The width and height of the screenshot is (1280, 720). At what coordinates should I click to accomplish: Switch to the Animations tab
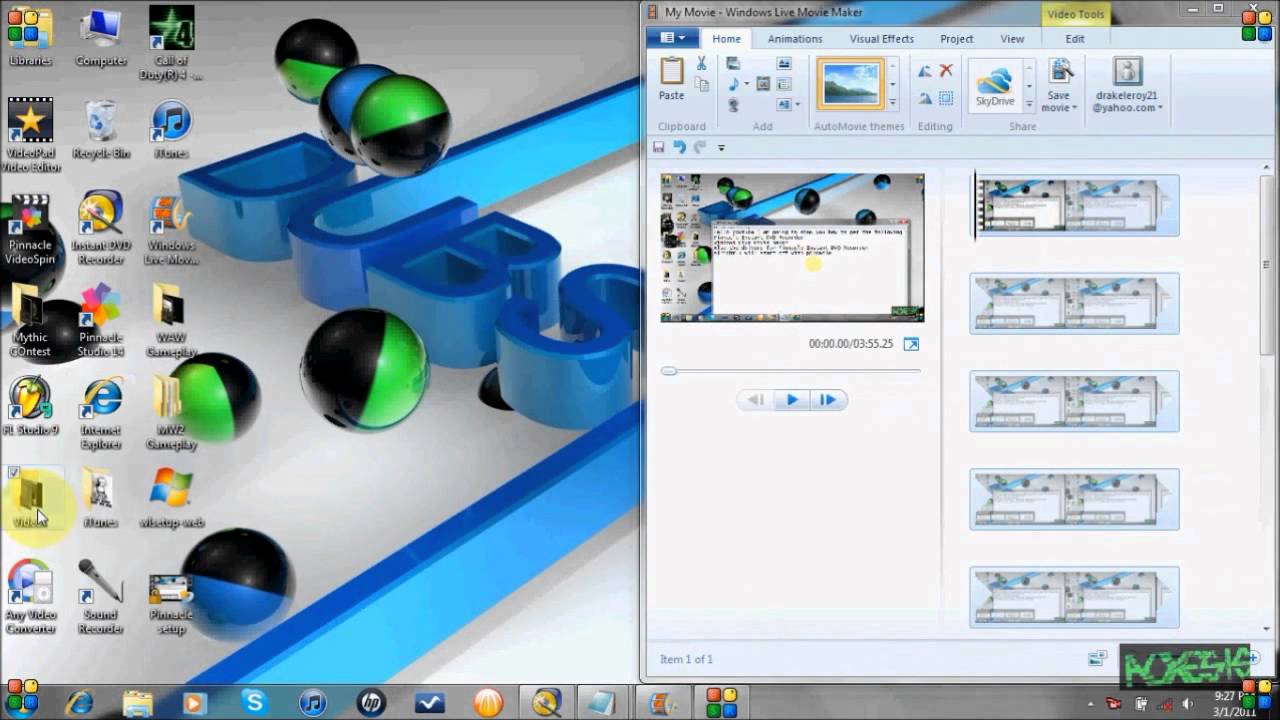(x=795, y=39)
